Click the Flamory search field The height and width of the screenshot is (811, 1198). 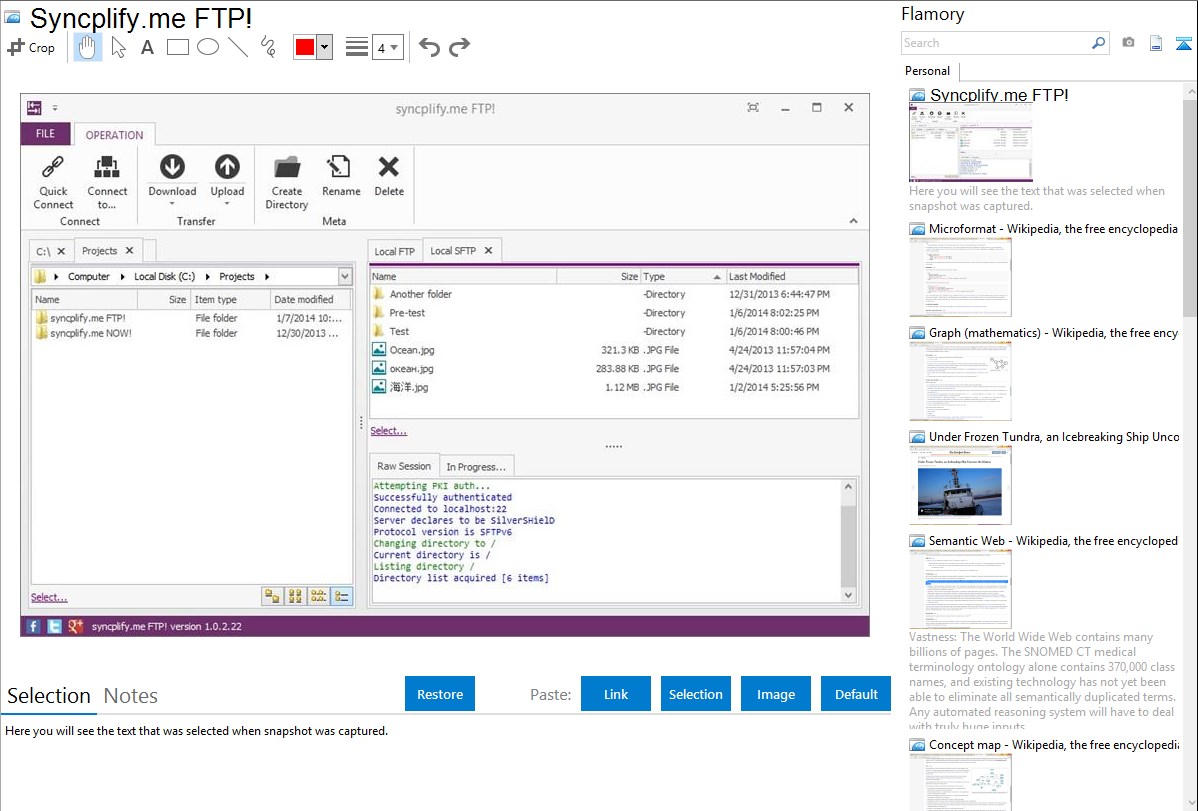pyautogui.click(x=996, y=43)
